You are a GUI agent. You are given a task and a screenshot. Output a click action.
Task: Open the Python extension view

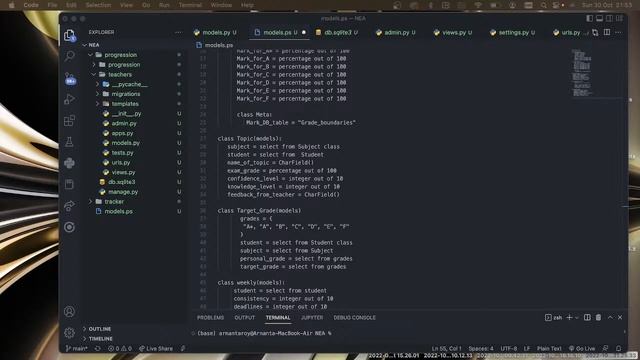click(x=69, y=163)
